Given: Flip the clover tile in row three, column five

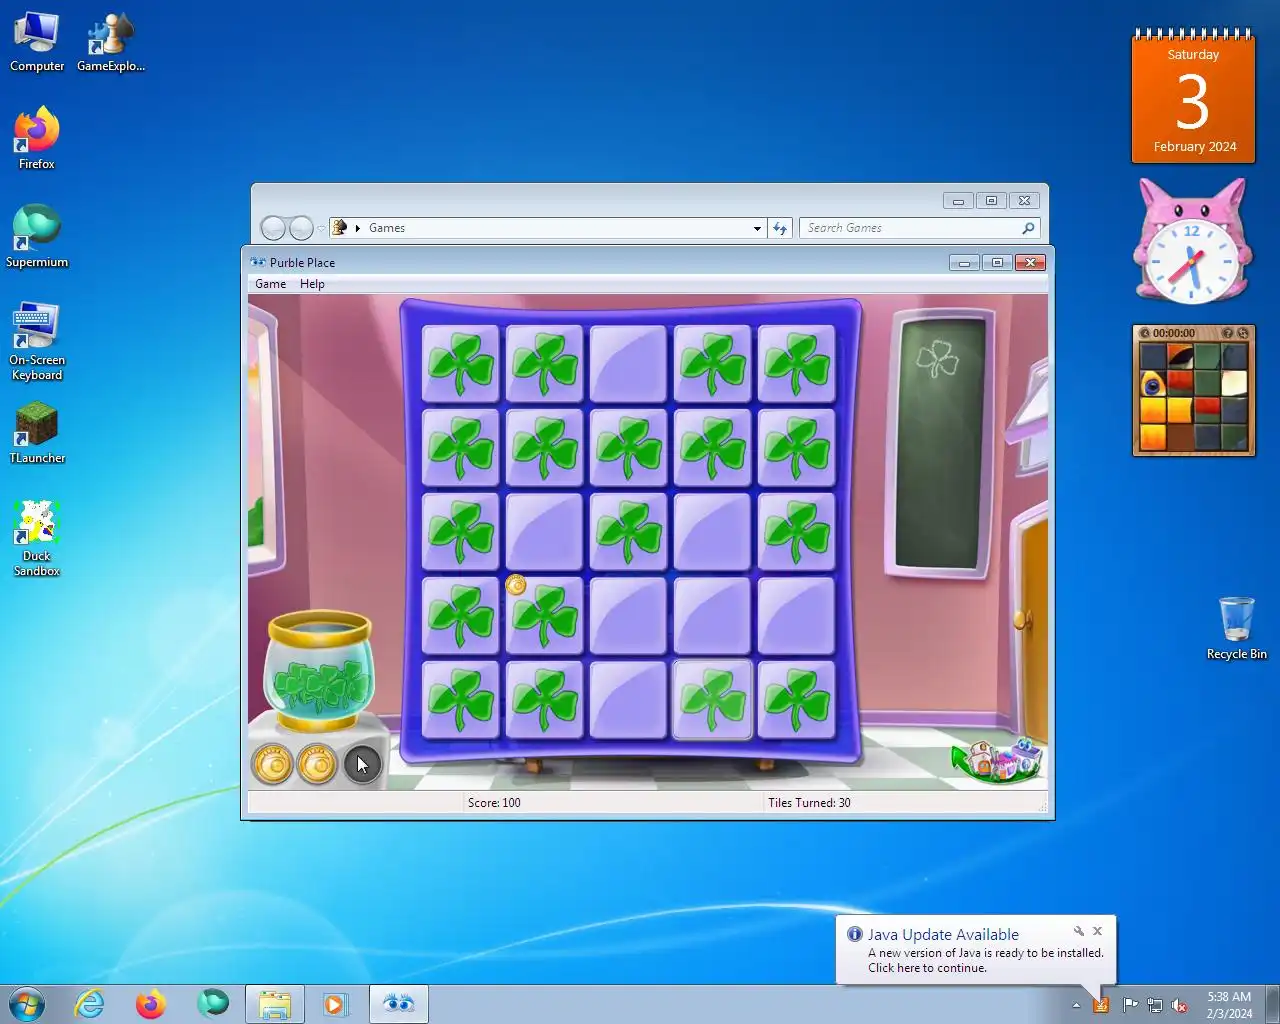Looking at the screenshot, I should 796,532.
